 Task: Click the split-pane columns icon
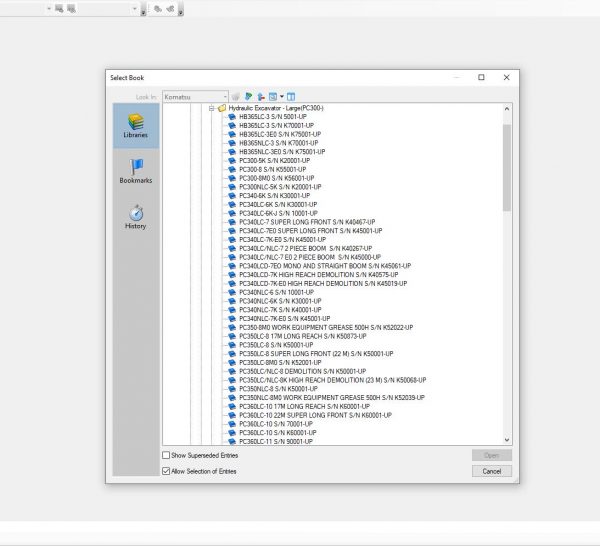291,97
